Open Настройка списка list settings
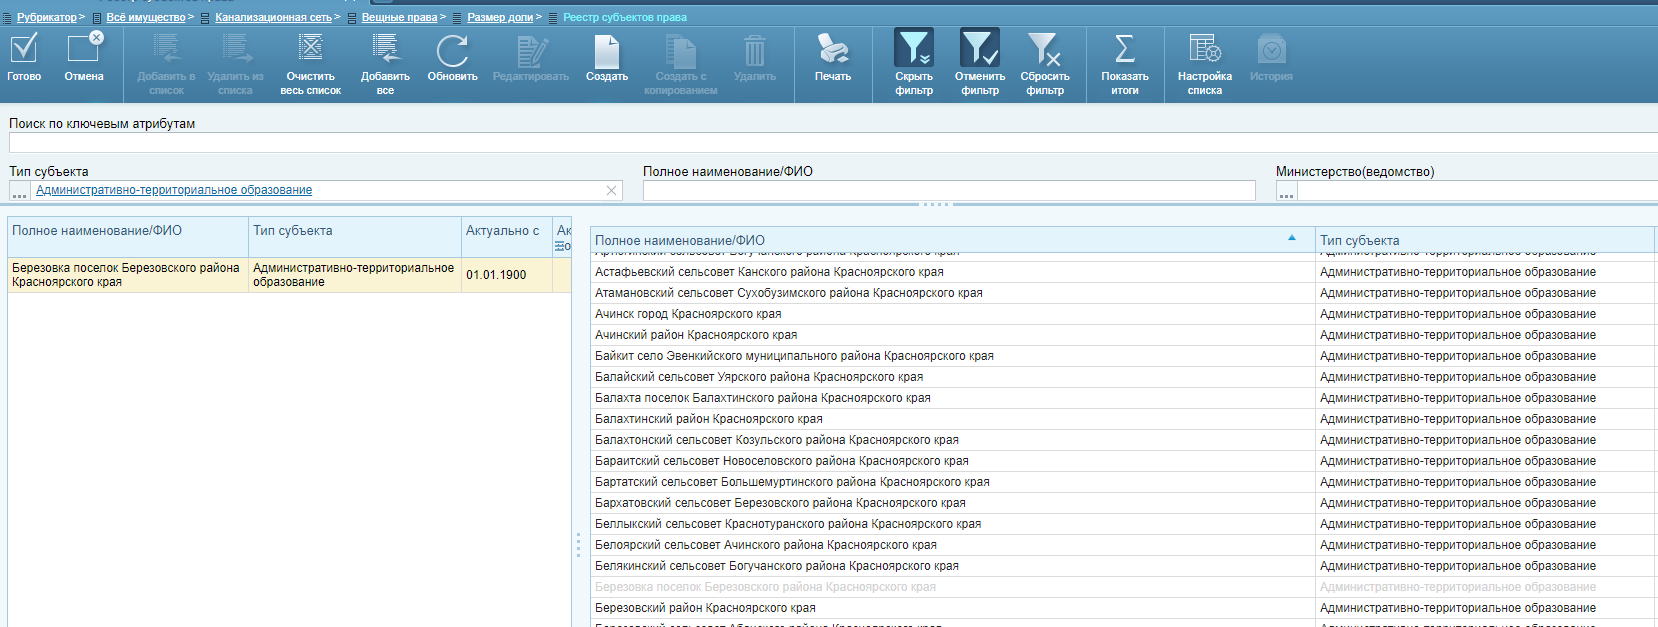 point(1205,64)
